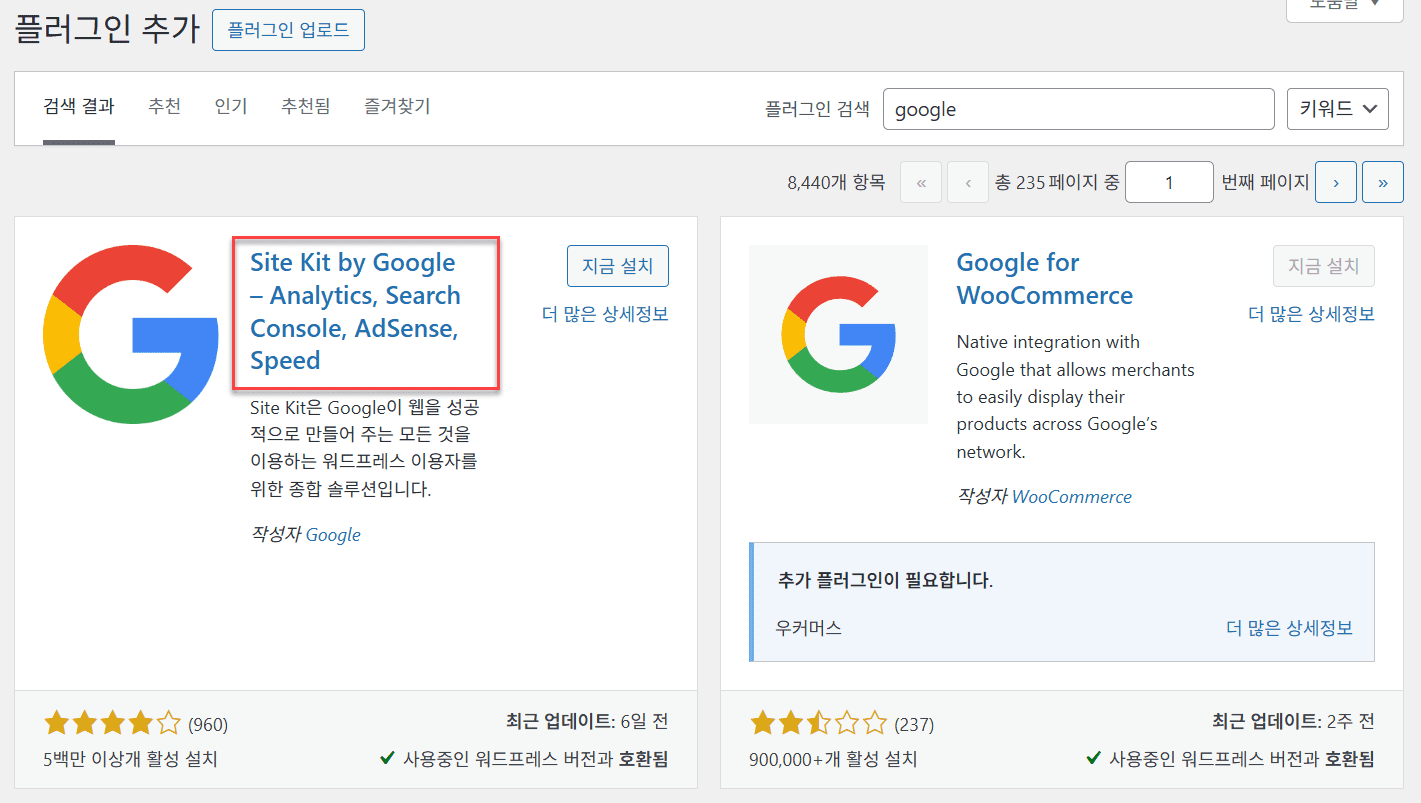This screenshot has width=1421, height=803.
Task: Click the plugin search field containing google
Action: pos(1078,109)
